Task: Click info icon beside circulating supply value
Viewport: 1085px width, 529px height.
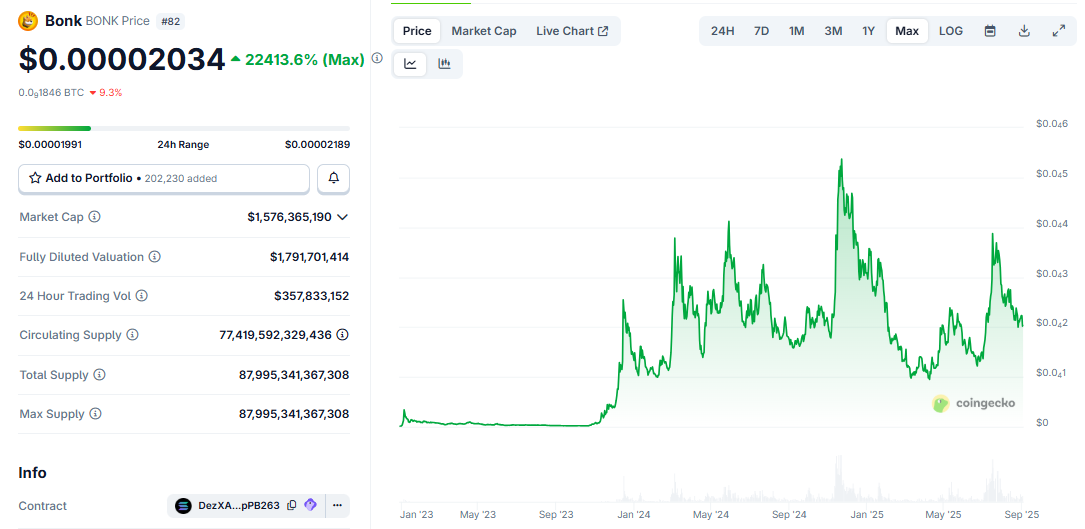Action: 343,335
